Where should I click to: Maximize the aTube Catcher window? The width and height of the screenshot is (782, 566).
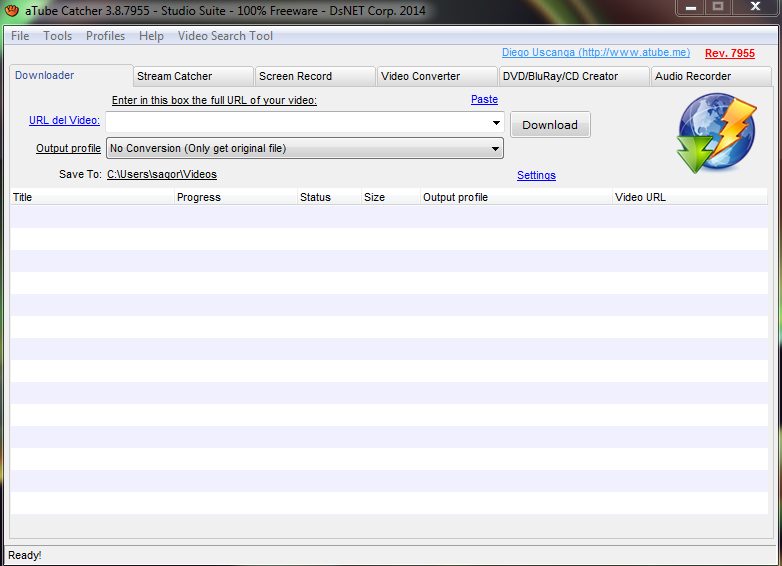(718, 7)
